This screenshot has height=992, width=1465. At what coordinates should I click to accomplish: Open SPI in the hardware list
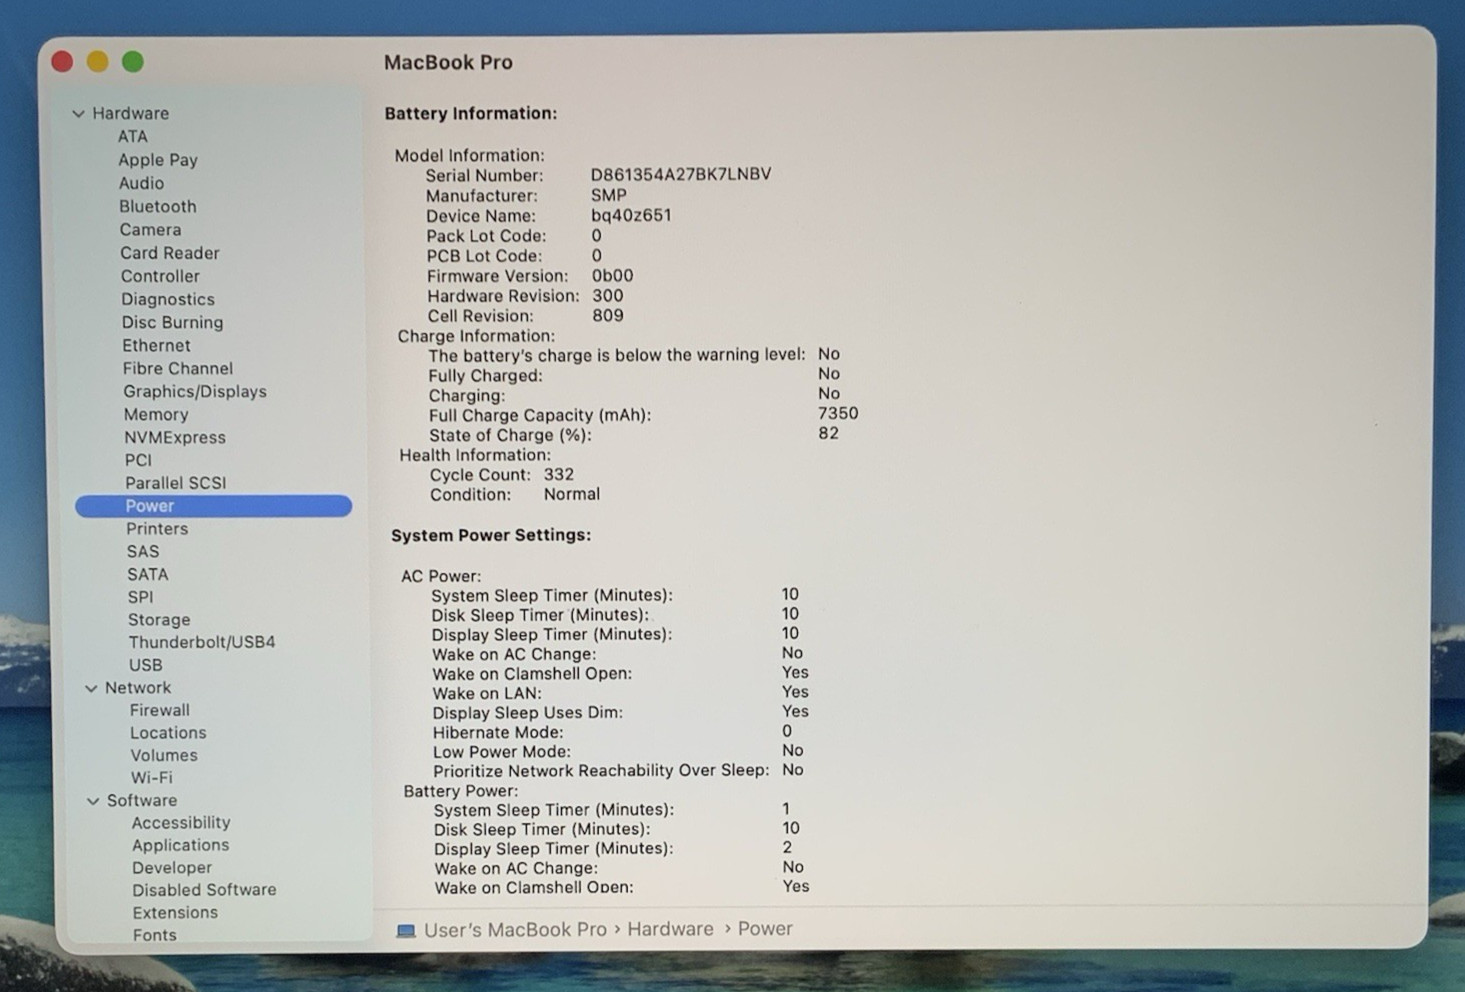tap(140, 597)
